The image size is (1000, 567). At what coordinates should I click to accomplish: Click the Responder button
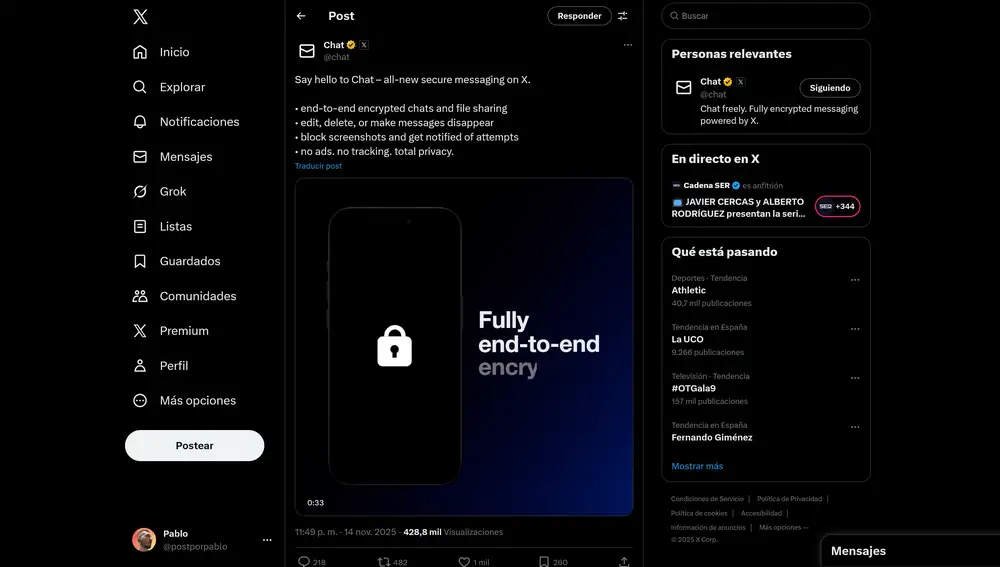point(579,16)
